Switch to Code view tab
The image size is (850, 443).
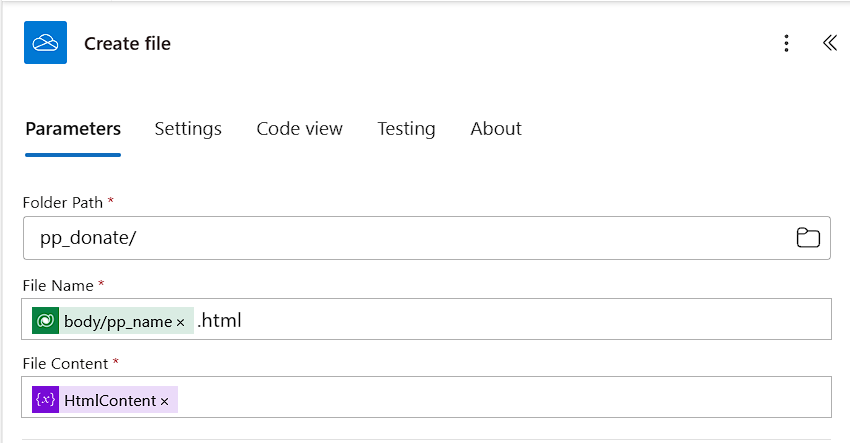click(299, 128)
